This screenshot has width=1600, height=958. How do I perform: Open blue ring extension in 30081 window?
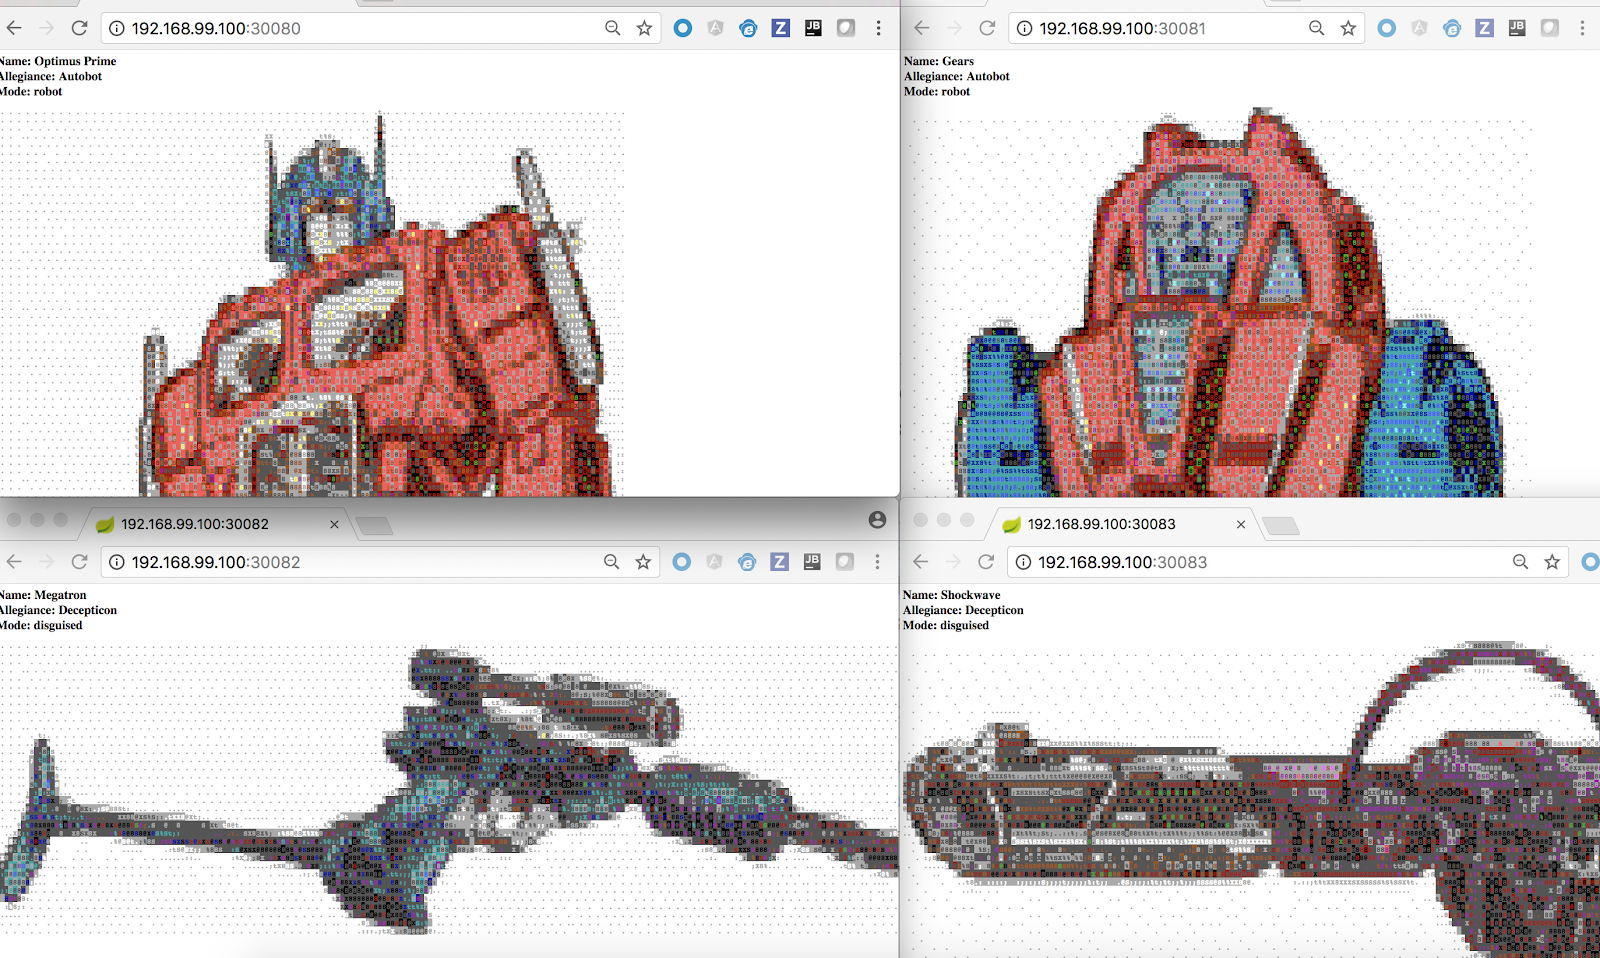point(1387,28)
